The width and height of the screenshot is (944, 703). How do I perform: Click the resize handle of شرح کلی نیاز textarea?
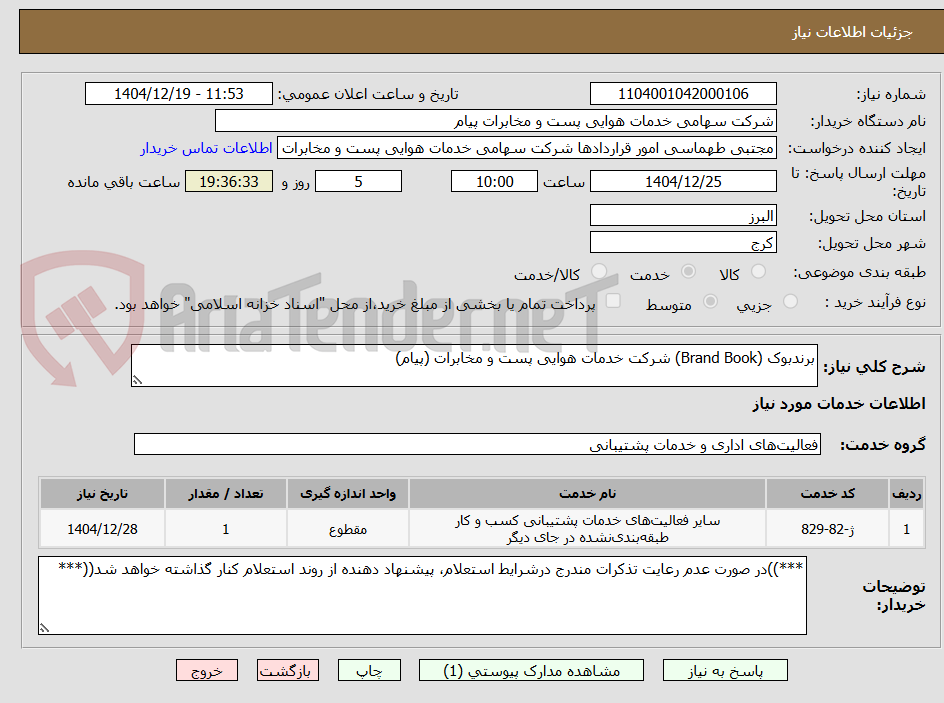pos(137,380)
